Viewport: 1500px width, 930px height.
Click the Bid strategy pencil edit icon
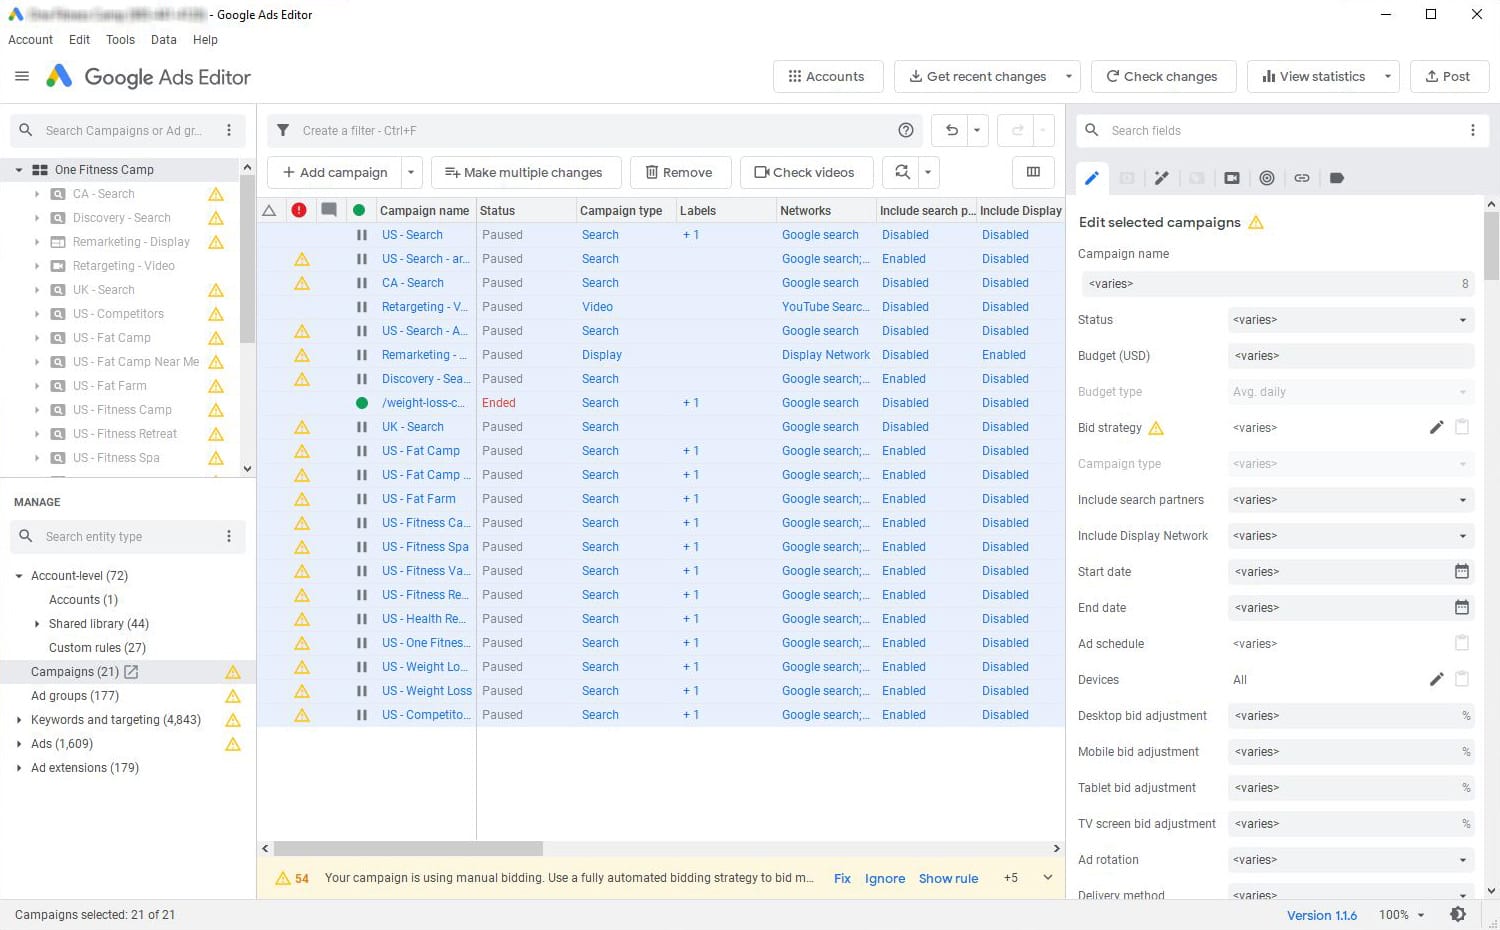point(1436,427)
